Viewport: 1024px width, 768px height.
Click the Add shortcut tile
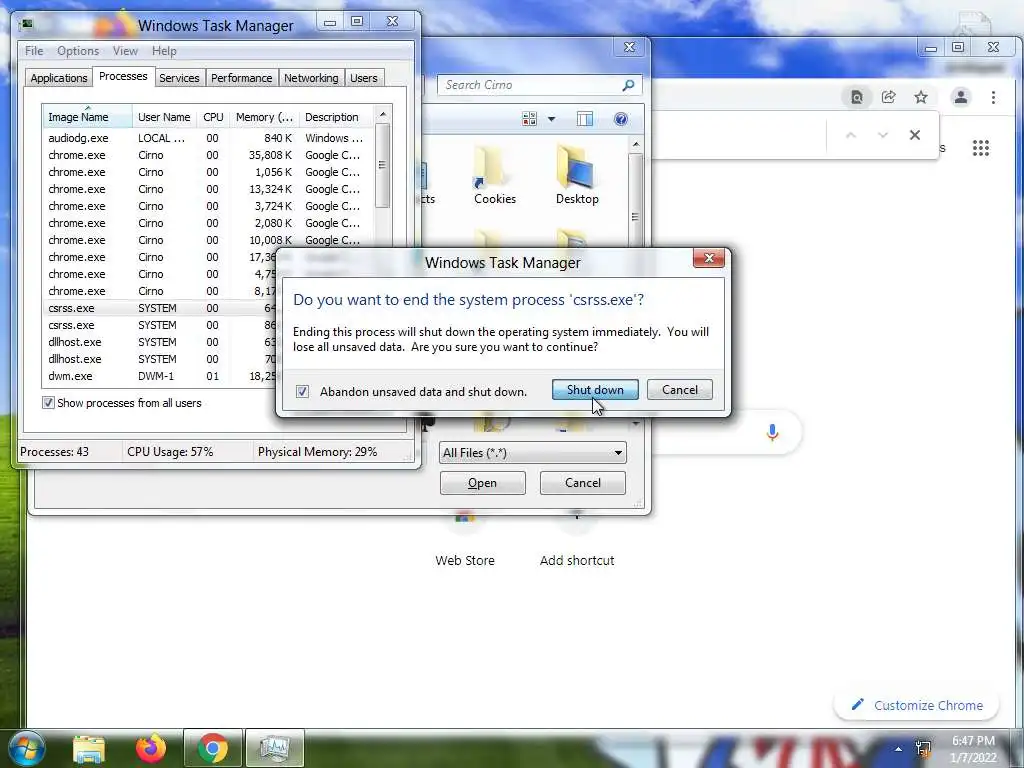click(x=577, y=541)
